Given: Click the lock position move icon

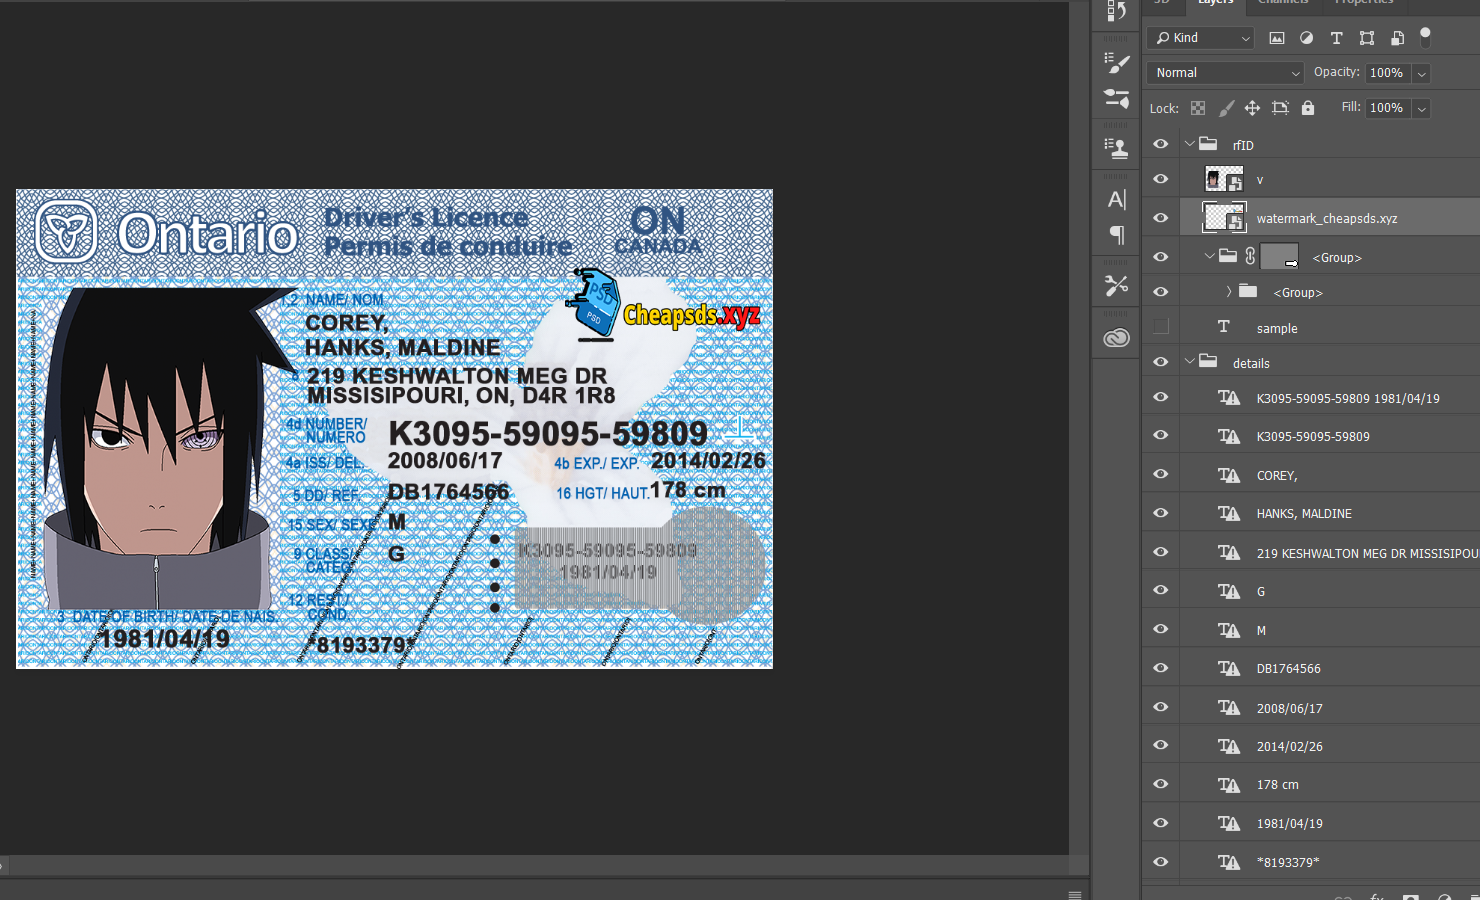Looking at the screenshot, I should coord(1252,108).
